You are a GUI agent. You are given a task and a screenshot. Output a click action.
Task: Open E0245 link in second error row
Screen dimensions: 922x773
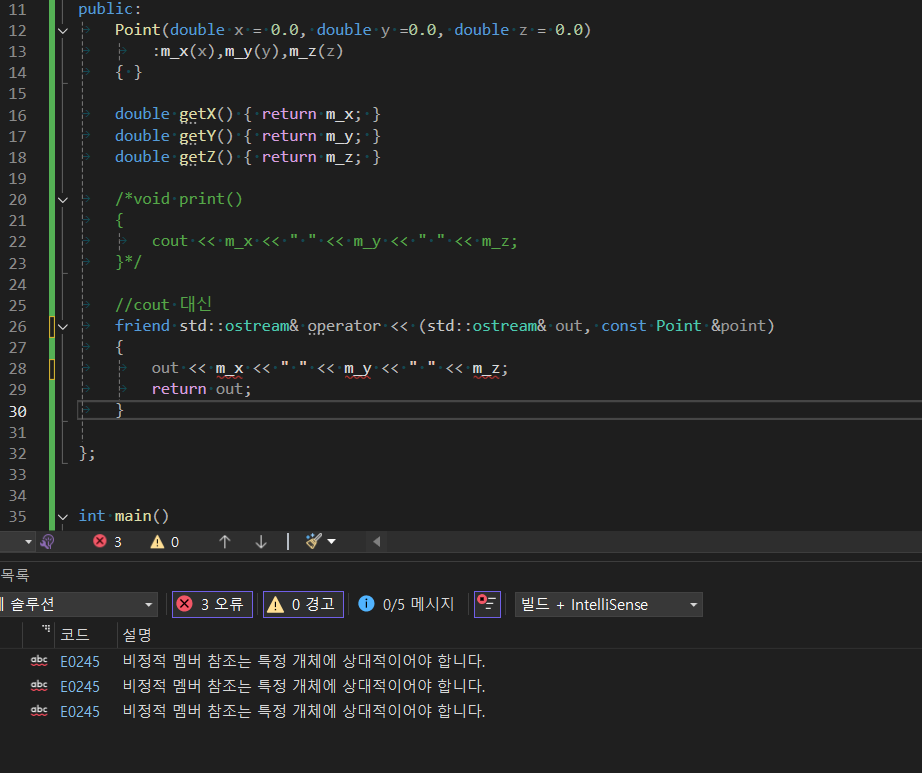click(x=80, y=686)
